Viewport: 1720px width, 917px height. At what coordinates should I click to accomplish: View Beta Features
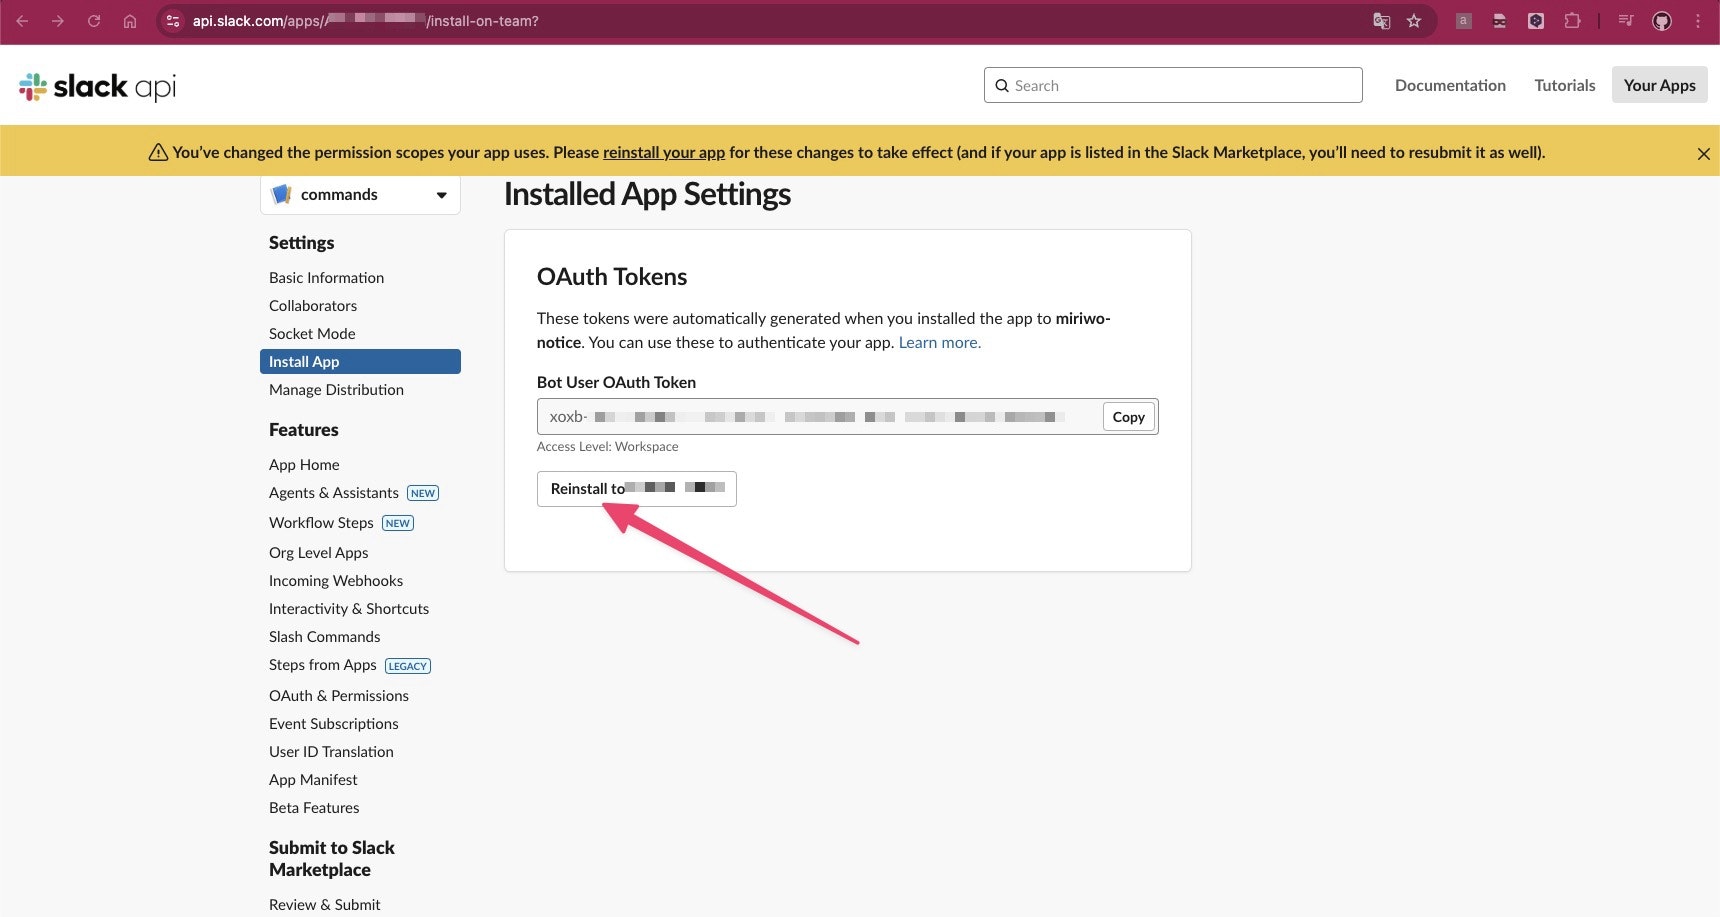(x=314, y=808)
